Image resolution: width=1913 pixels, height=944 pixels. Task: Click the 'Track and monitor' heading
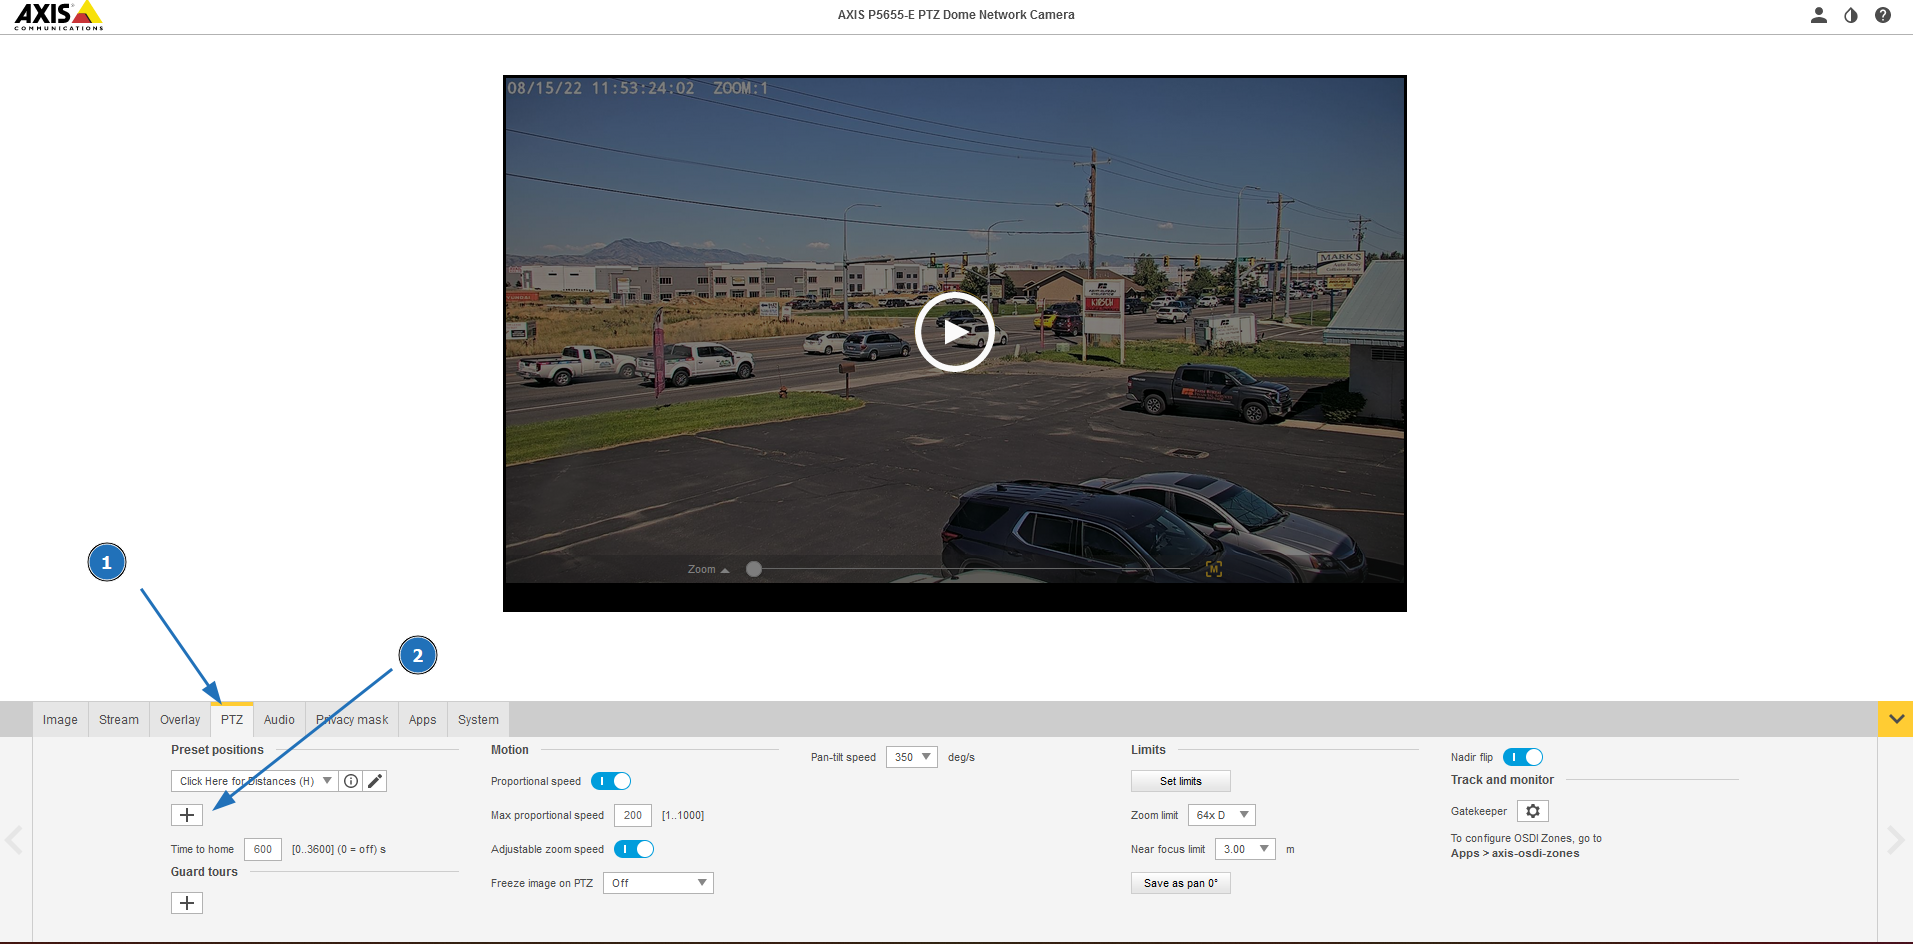(x=1502, y=780)
